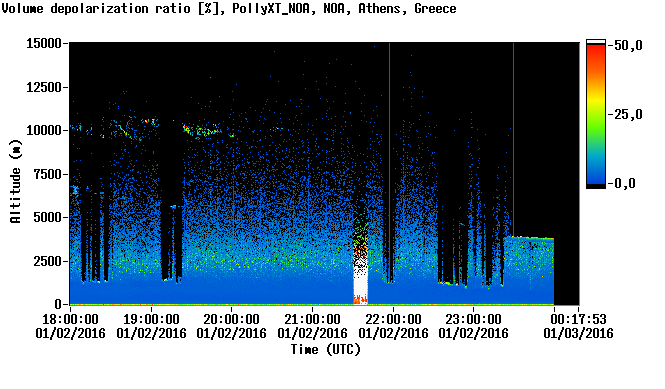Click the 5000 altitude tick label

point(47,217)
